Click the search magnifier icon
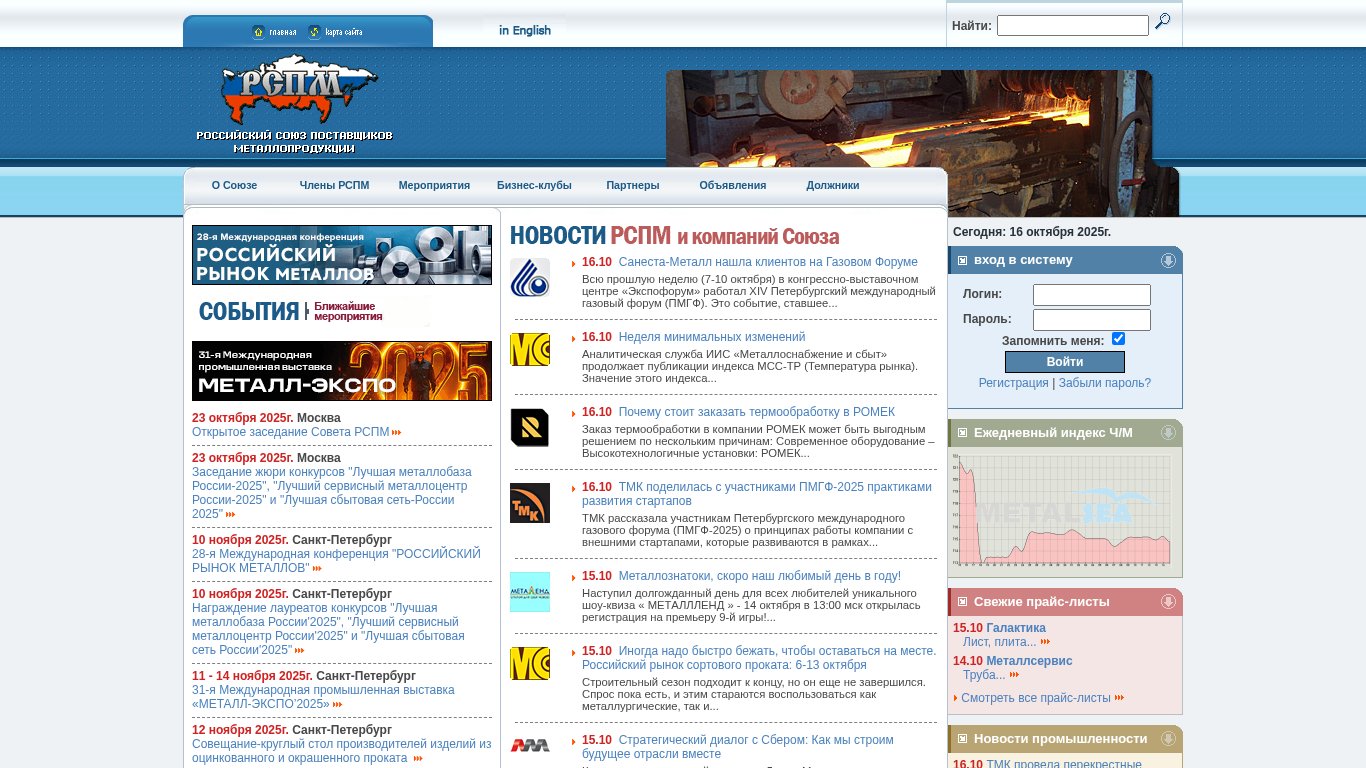The width and height of the screenshot is (1366, 768). click(1162, 22)
